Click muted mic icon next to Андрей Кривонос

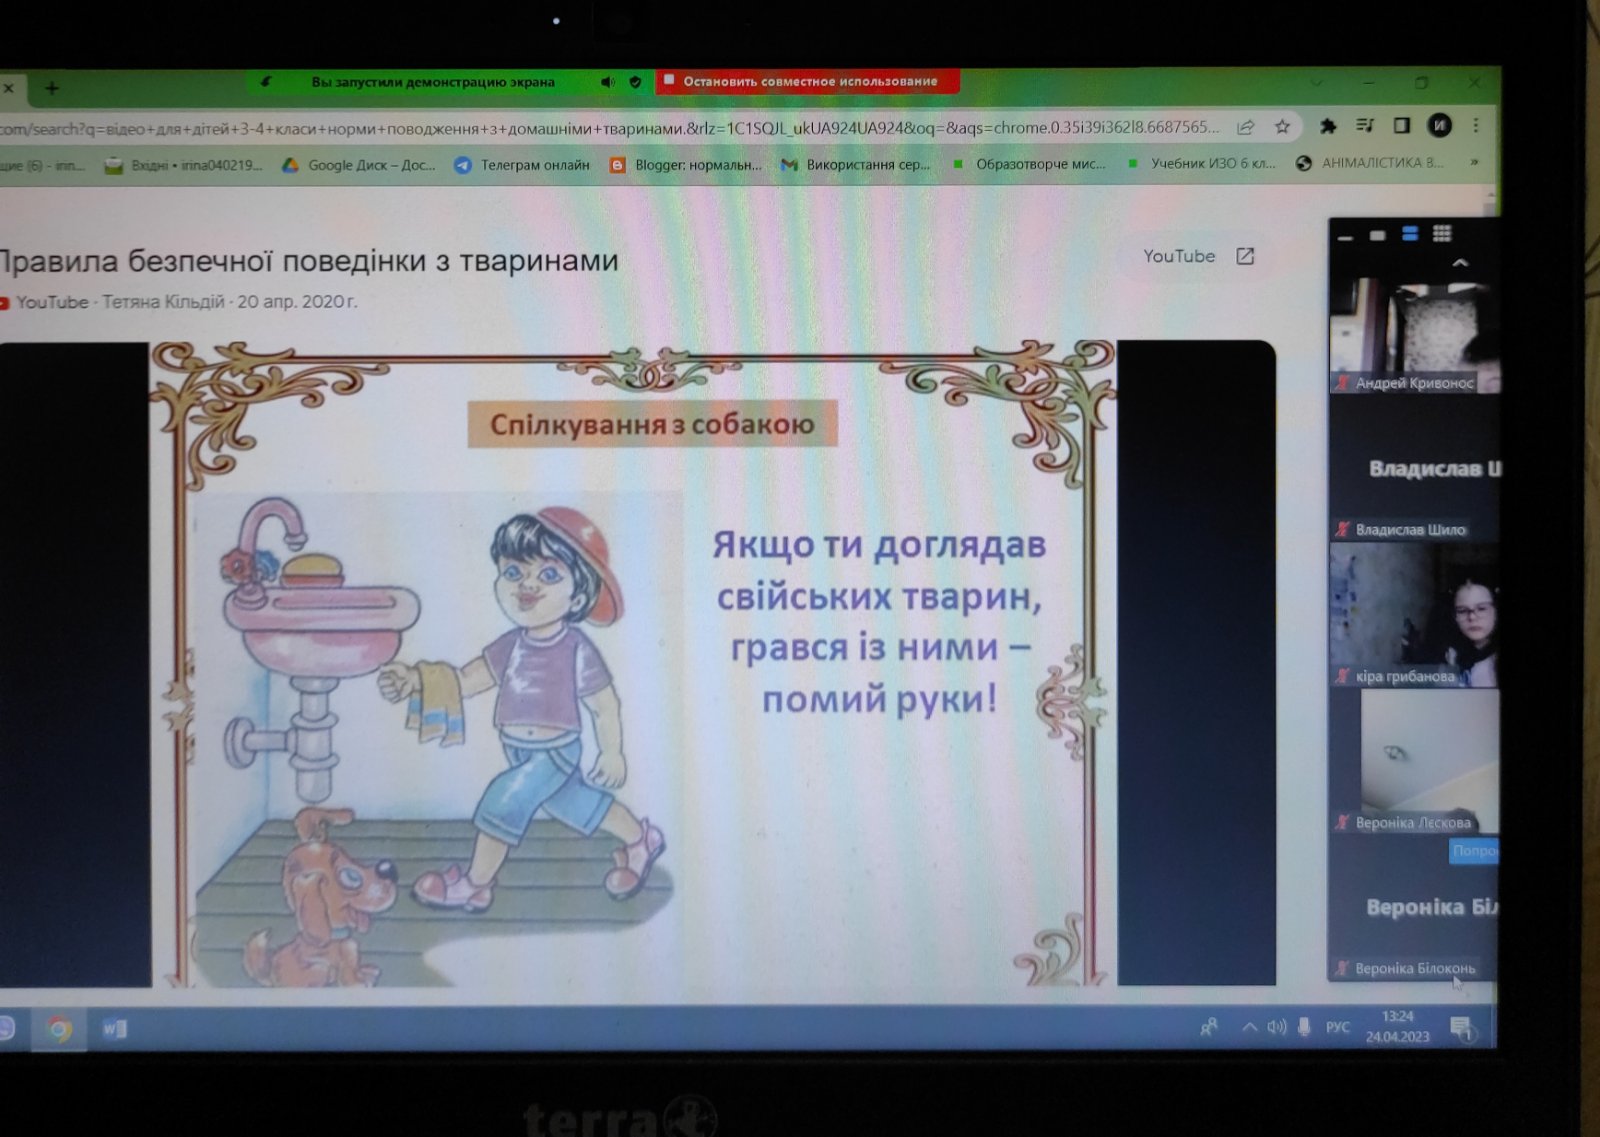tap(1342, 383)
